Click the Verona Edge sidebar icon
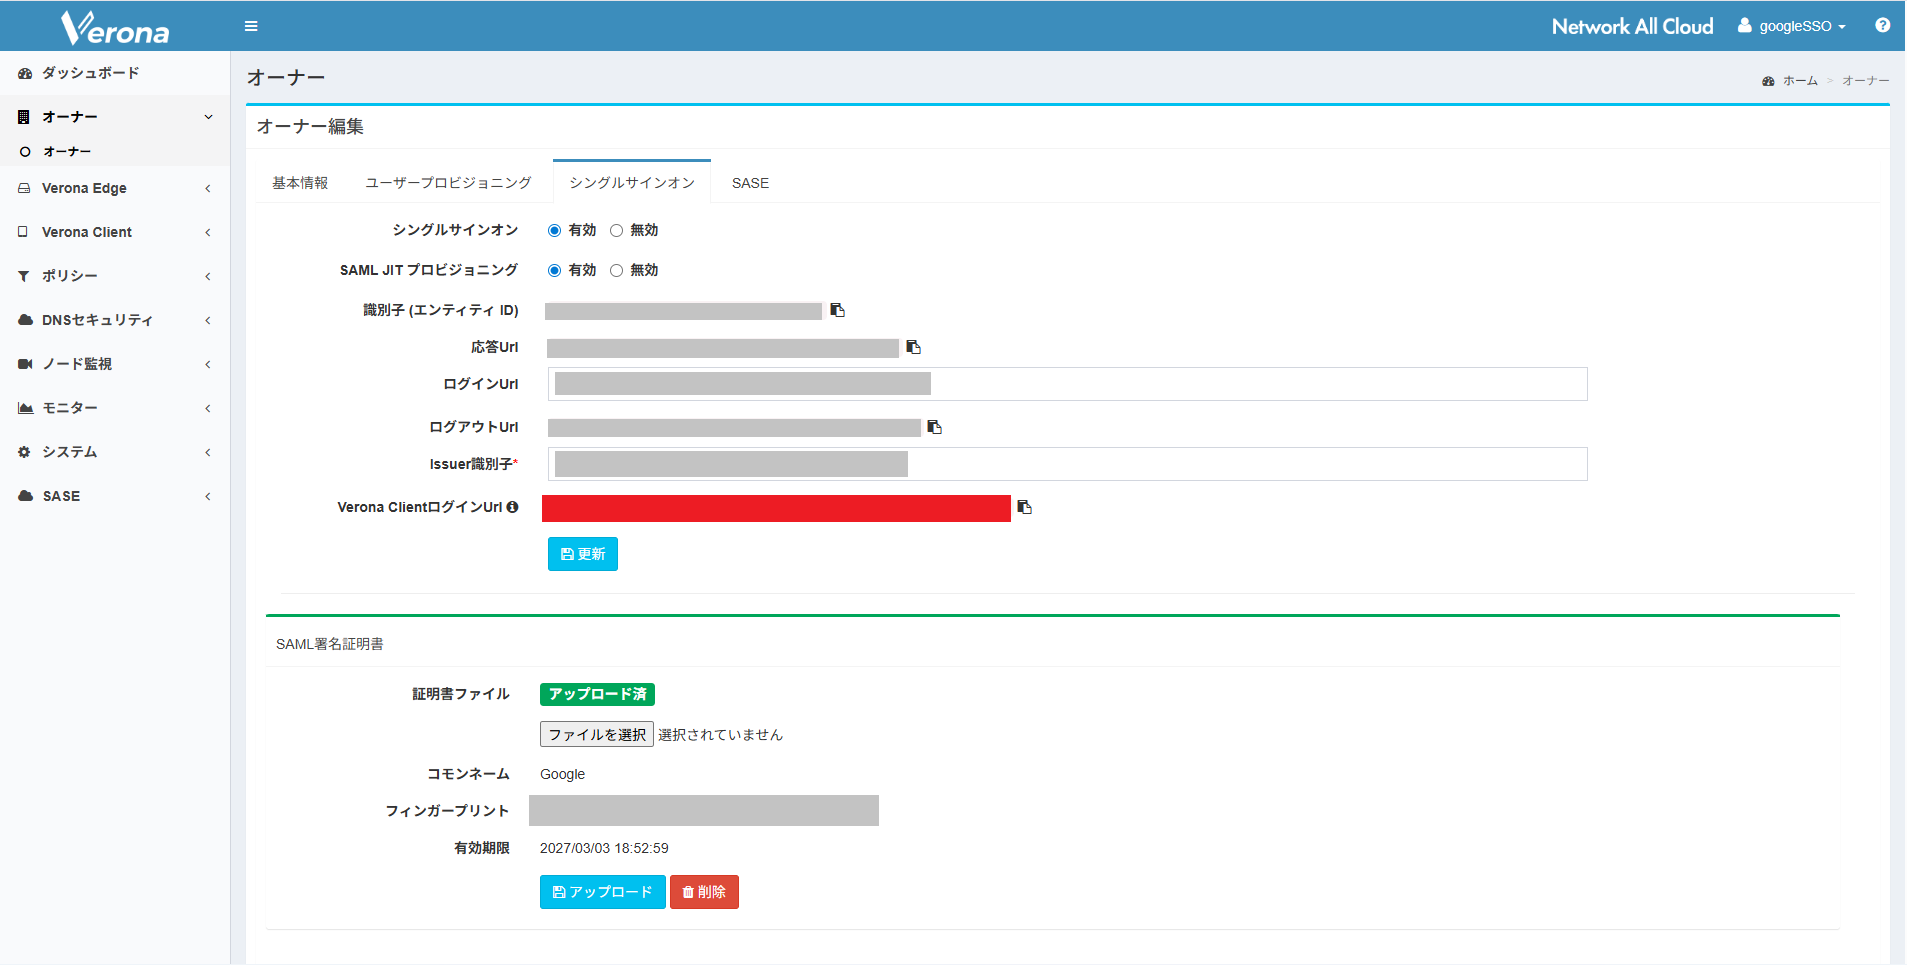The width and height of the screenshot is (1907, 965). 24,188
